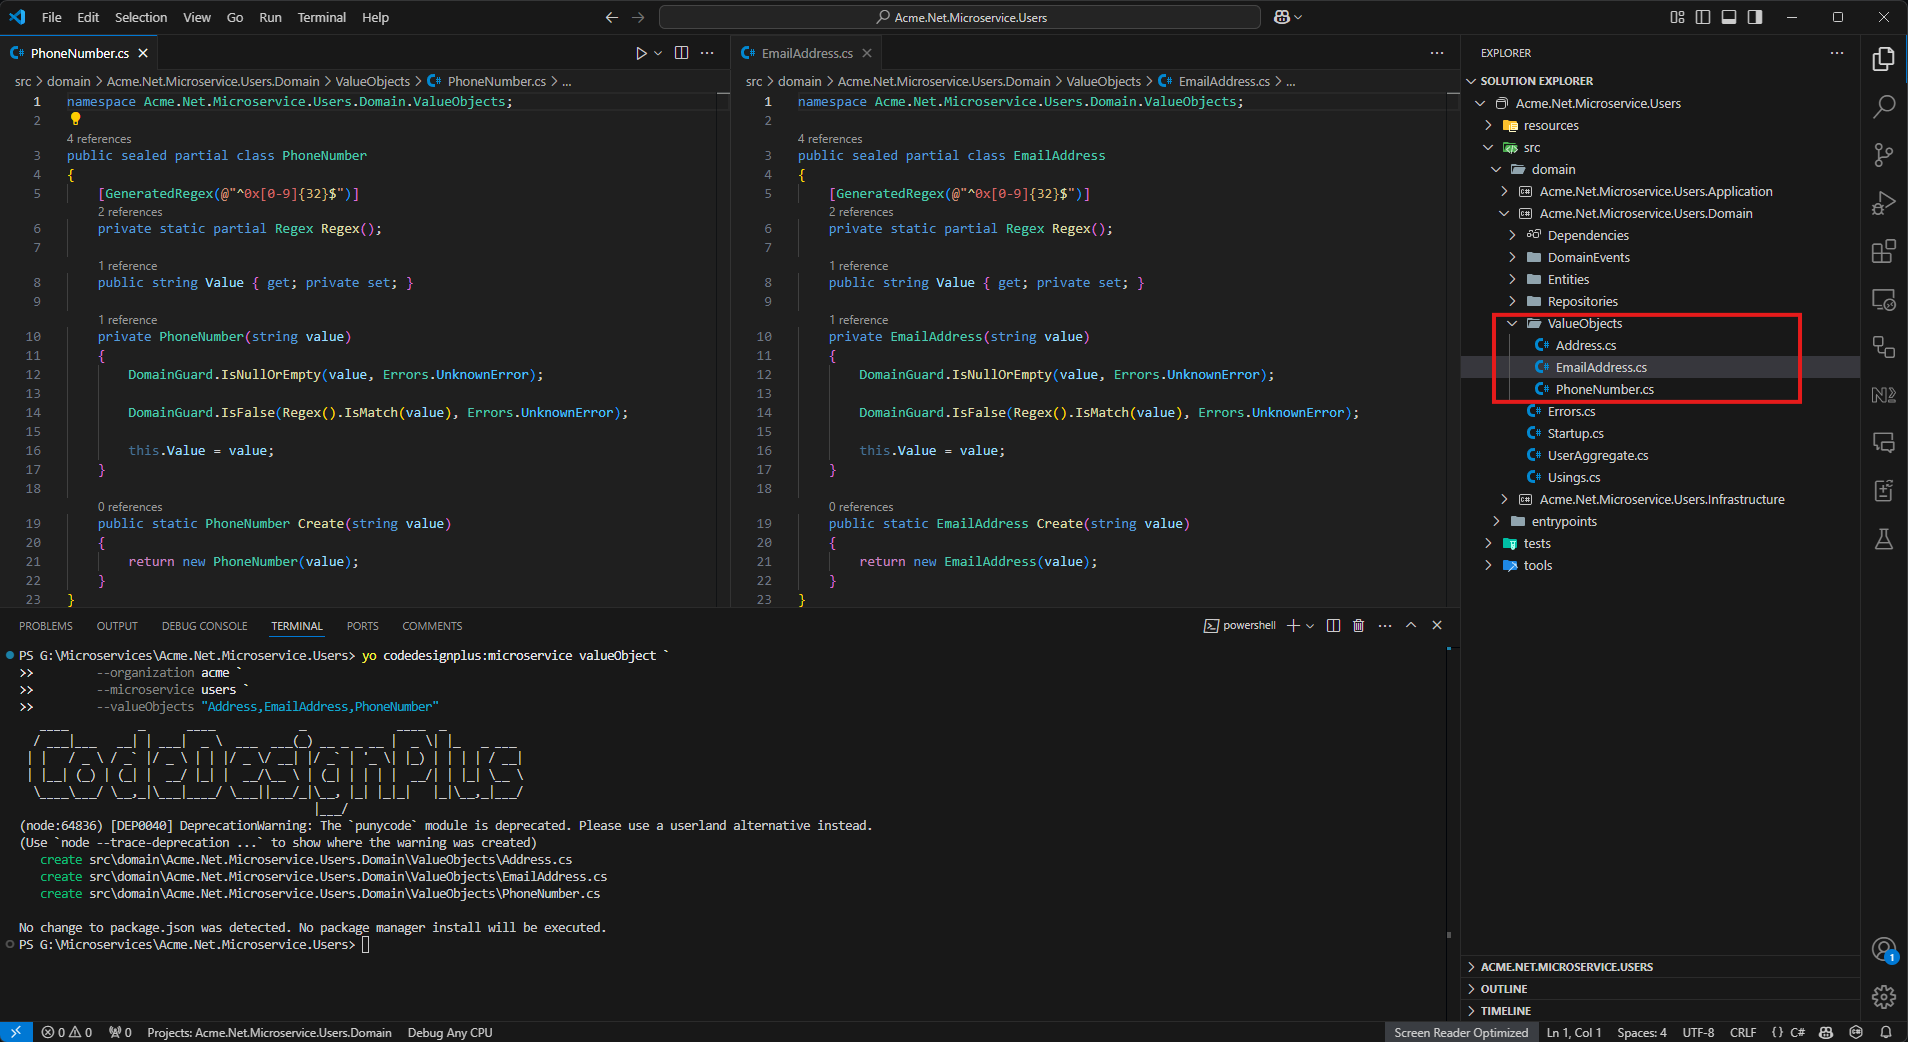Expand the tests folder

[1489, 543]
